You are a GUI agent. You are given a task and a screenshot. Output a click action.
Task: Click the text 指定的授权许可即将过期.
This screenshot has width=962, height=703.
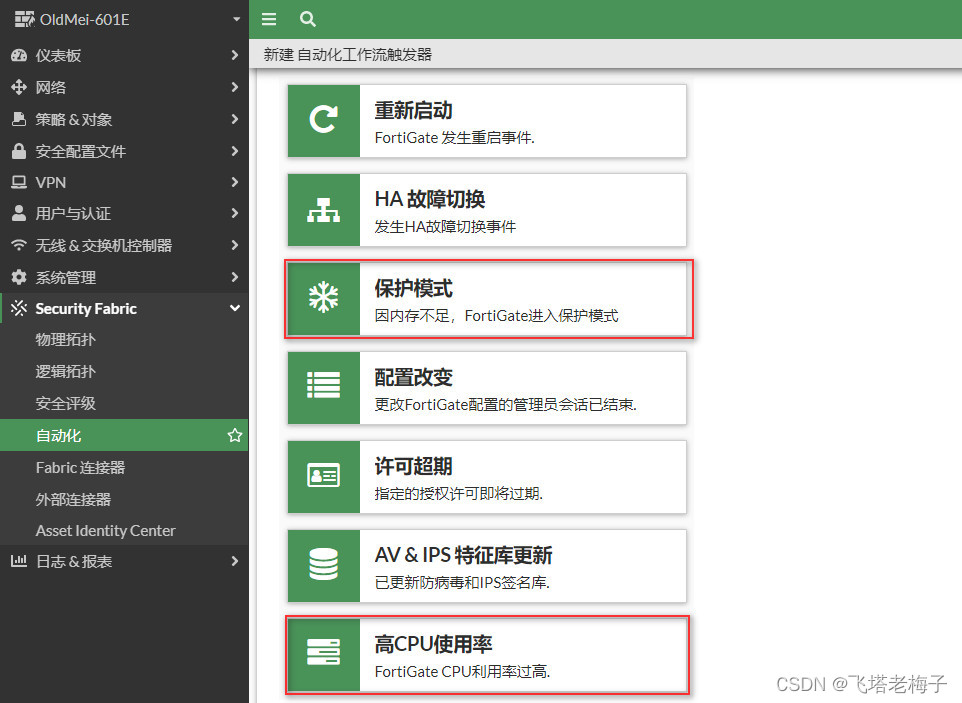click(x=459, y=494)
